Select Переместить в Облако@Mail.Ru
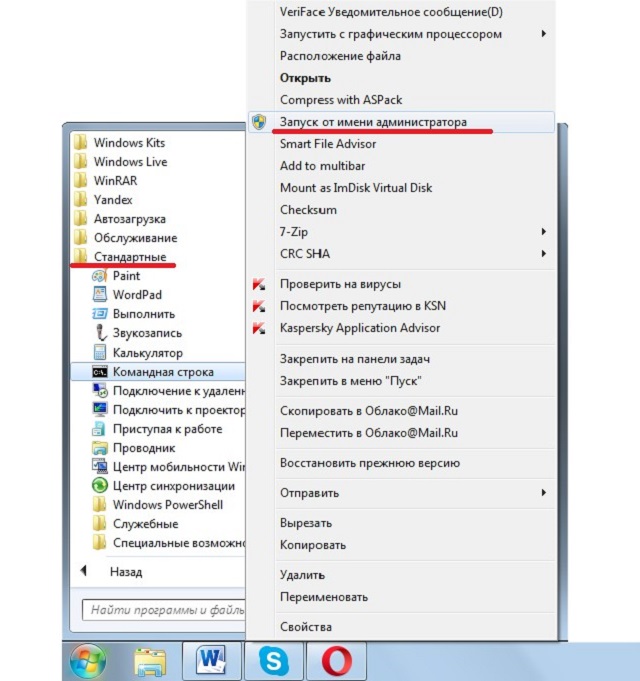 click(x=369, y=433)
